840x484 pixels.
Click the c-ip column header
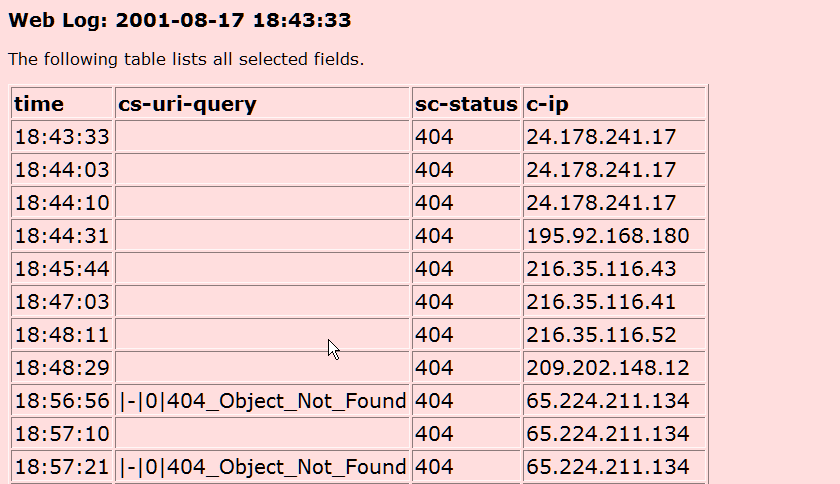coord(614,103)
